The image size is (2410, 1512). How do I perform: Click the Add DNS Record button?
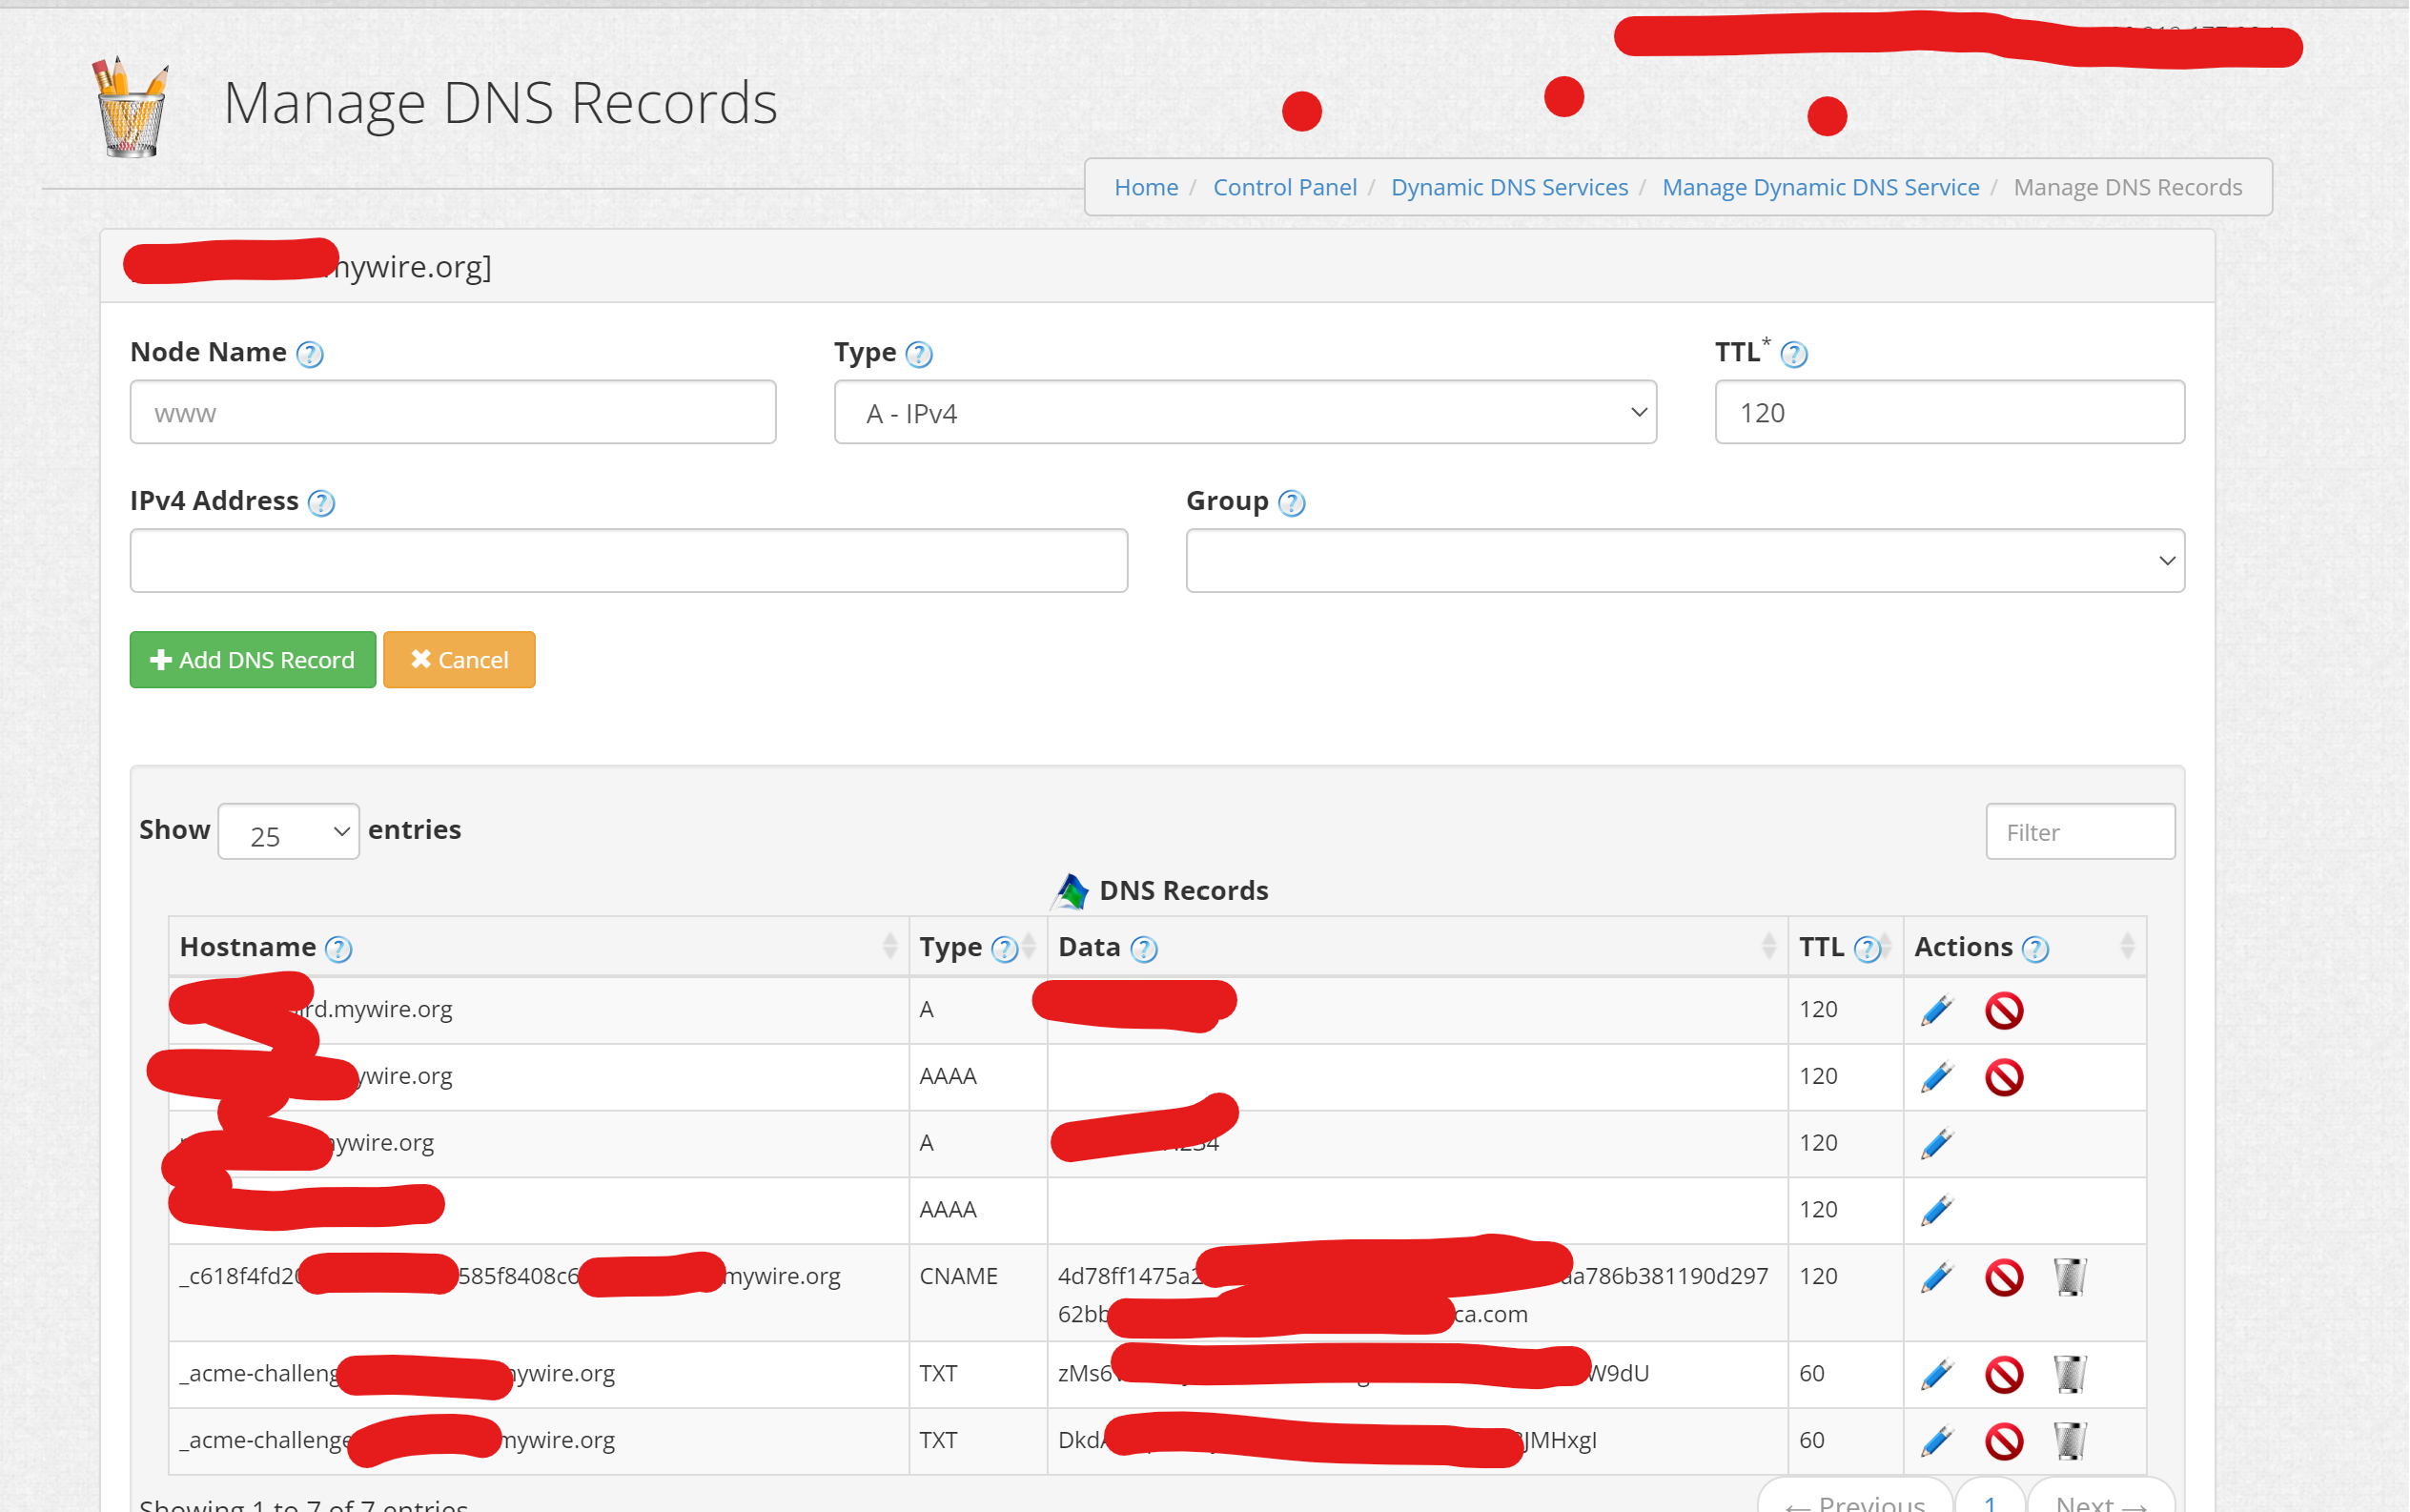coord(252,660)
